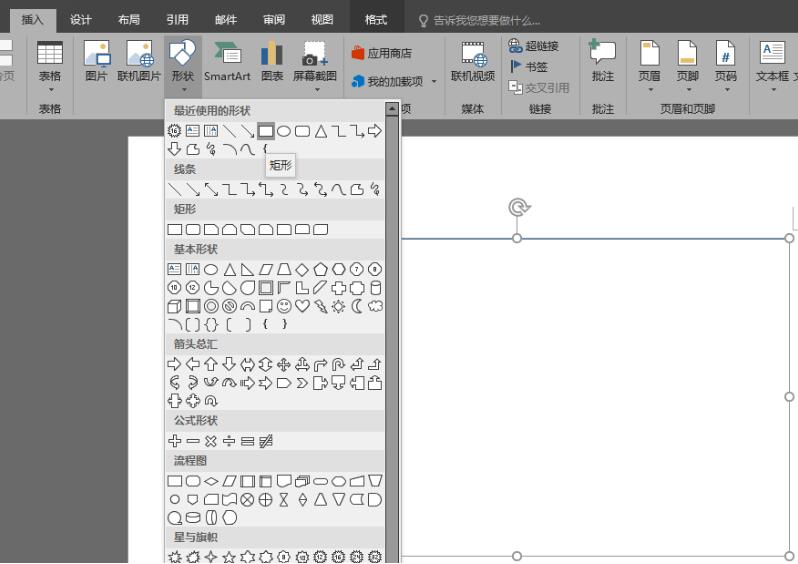This screenshot has width=798, height=564.
Task: Choose the cube shape in 基本形状
Action: coord(175,306)
